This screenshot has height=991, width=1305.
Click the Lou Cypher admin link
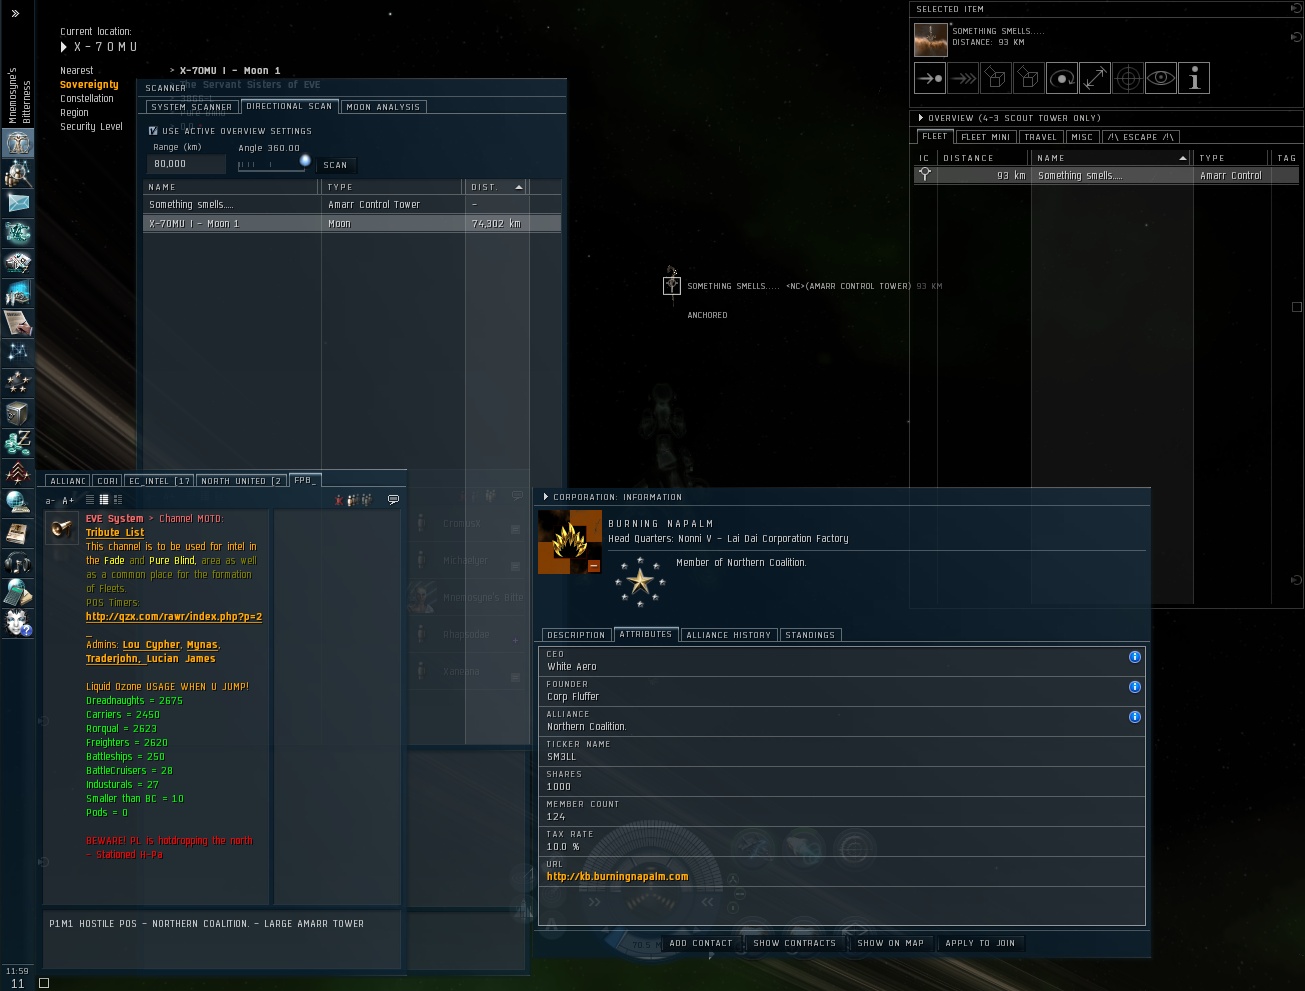click(x=152, y=645)
